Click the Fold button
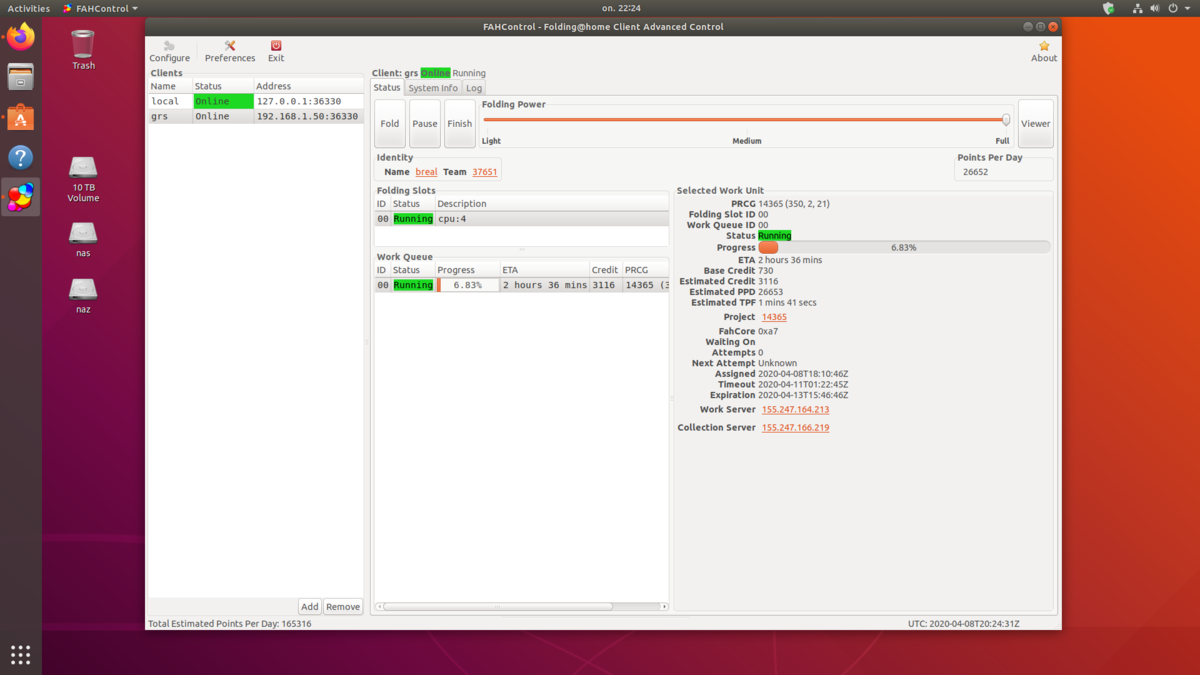This screenshot has height=675, width=1200. pyautogui.click(x=390, y=124)
